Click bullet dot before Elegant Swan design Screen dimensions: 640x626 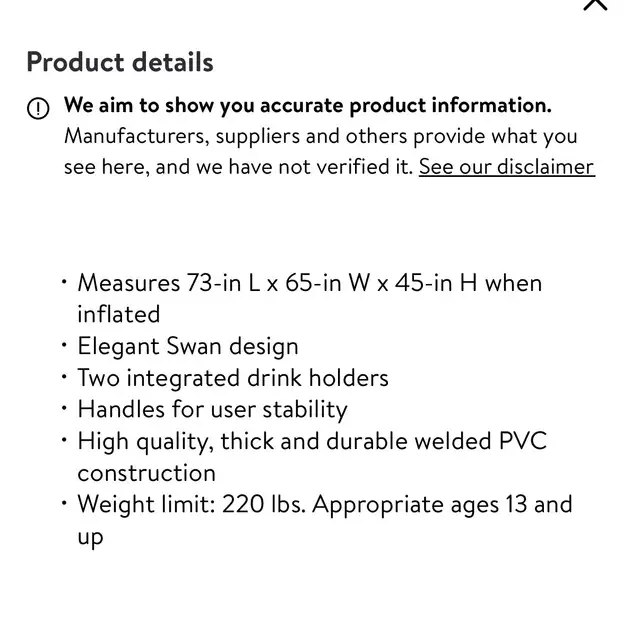(64, 345)
